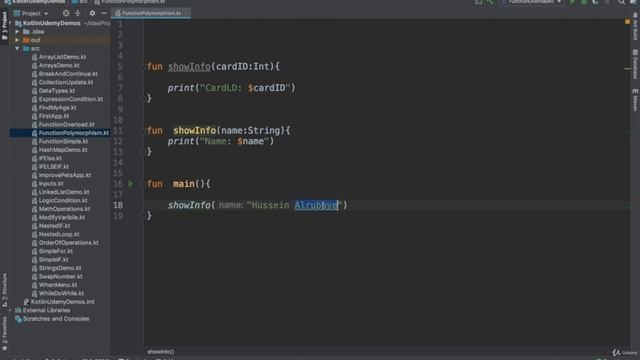Open BreakAndContinue.kt file

[x=68, y=74]
